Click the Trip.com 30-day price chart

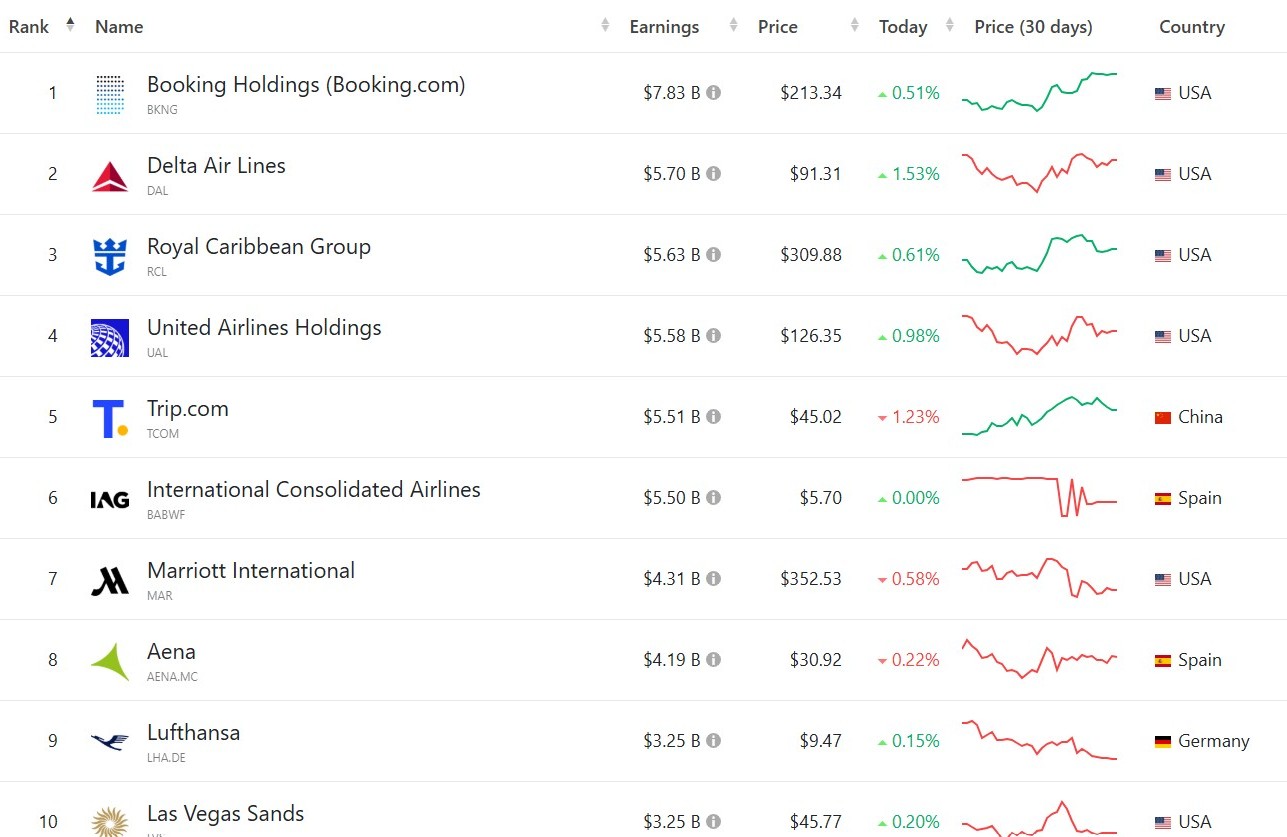(x=1040, y=416)
